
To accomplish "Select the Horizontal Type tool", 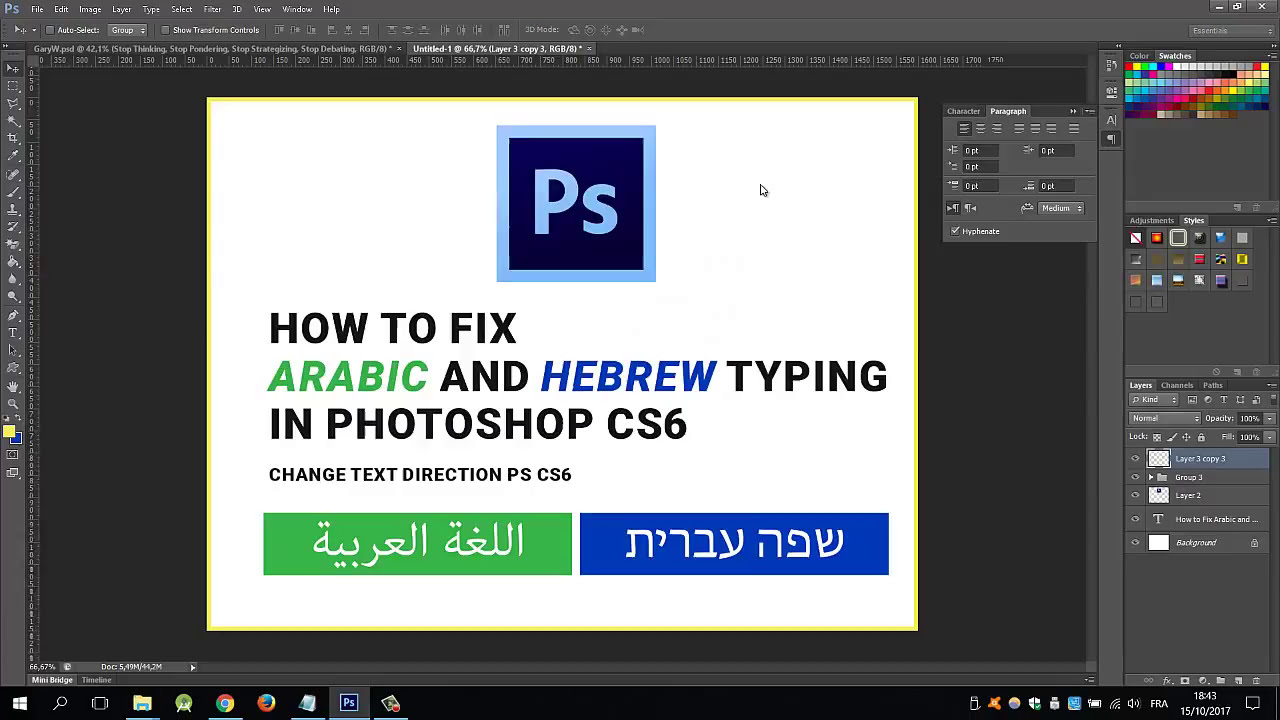I will 13,332.
